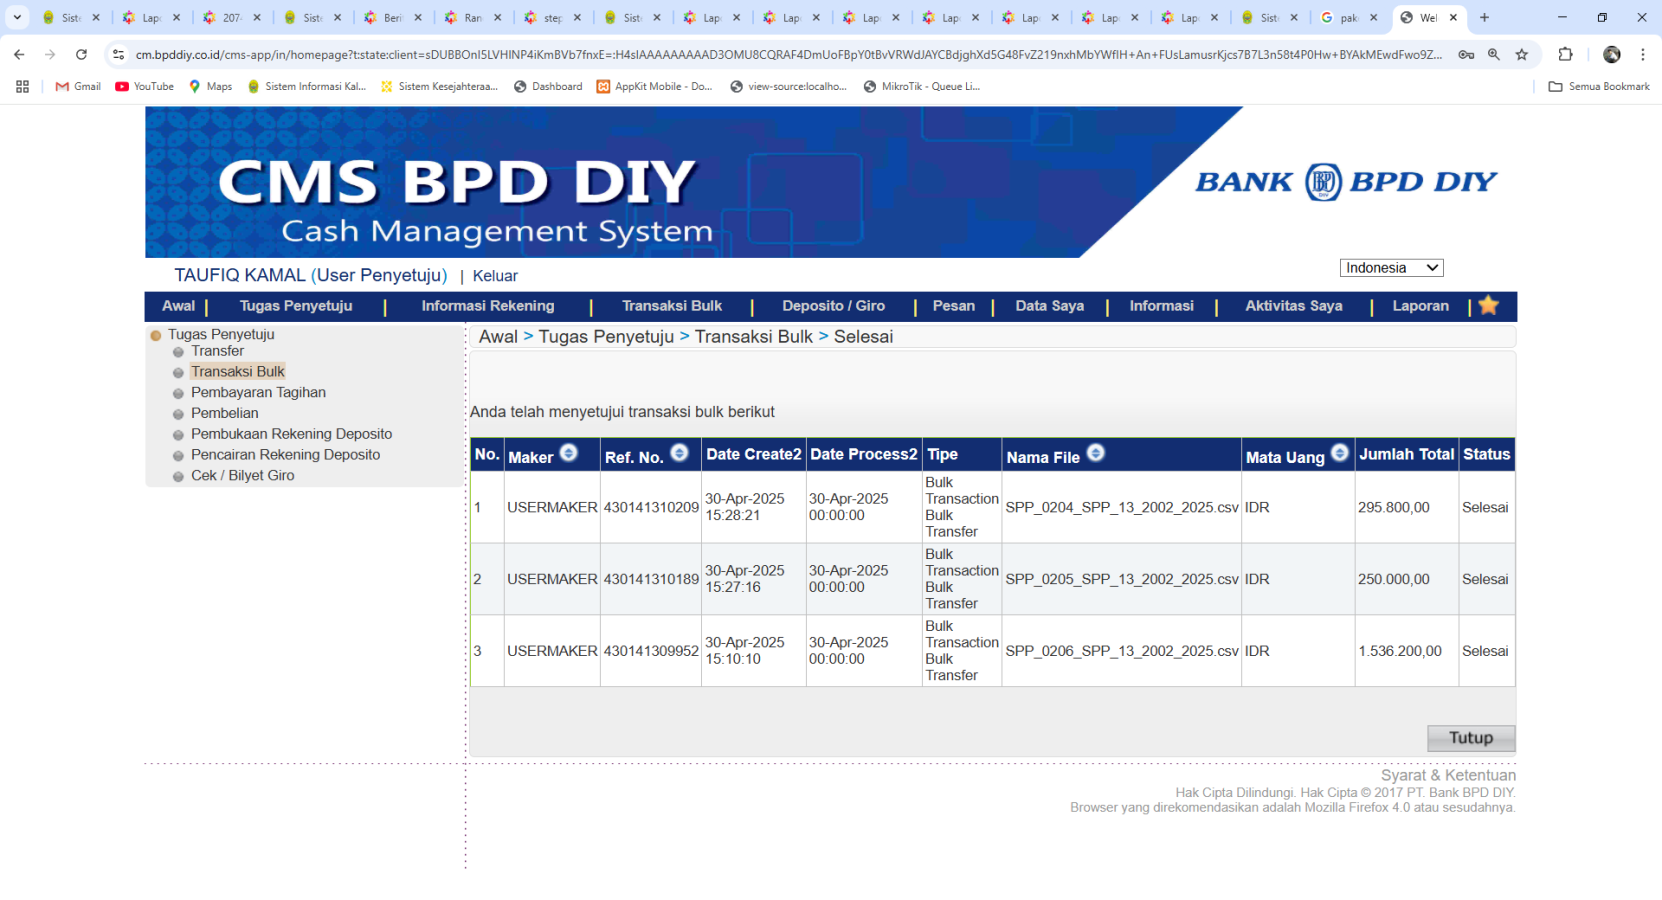This screenshot has width=1662, height=900.
Task: Open Data Saya menu
Action: 1049,306
